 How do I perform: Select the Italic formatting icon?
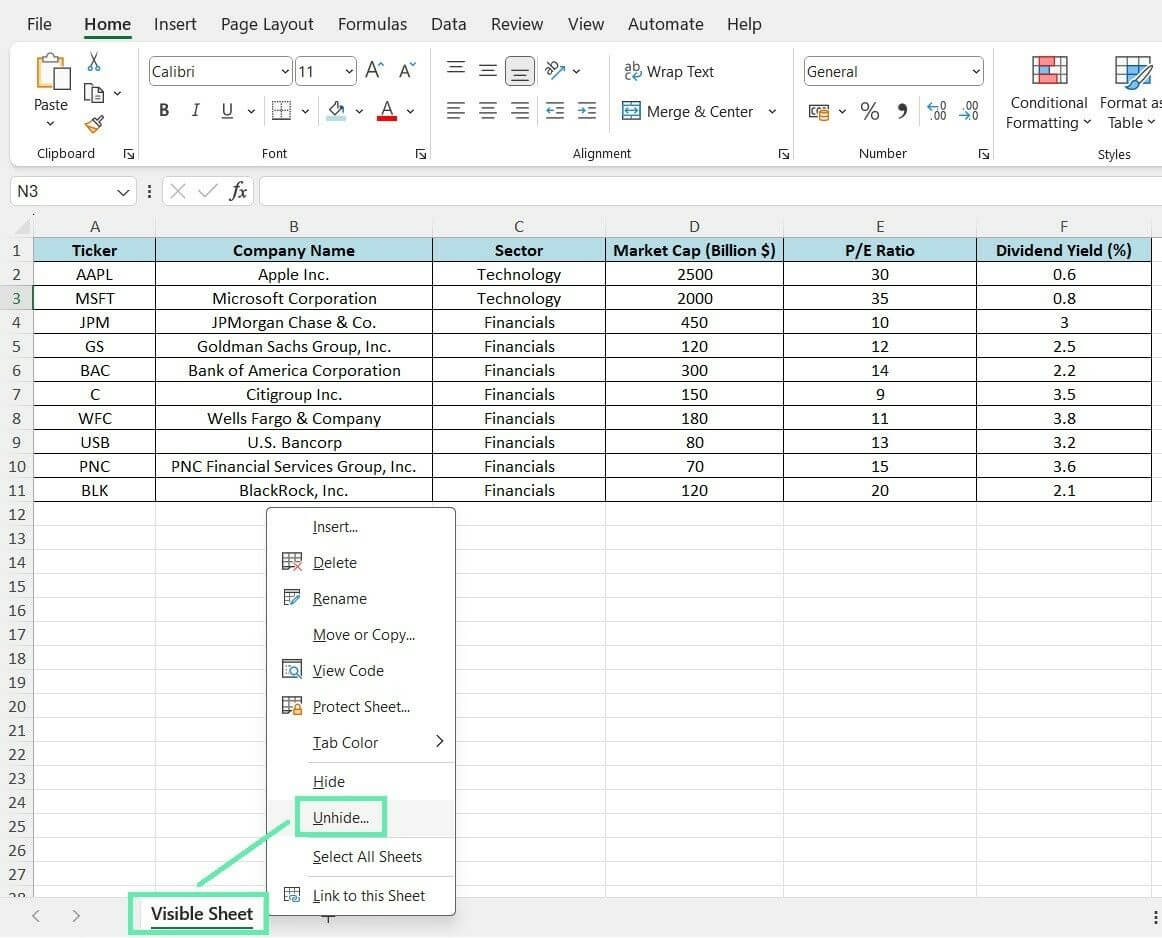pos(196,110)
